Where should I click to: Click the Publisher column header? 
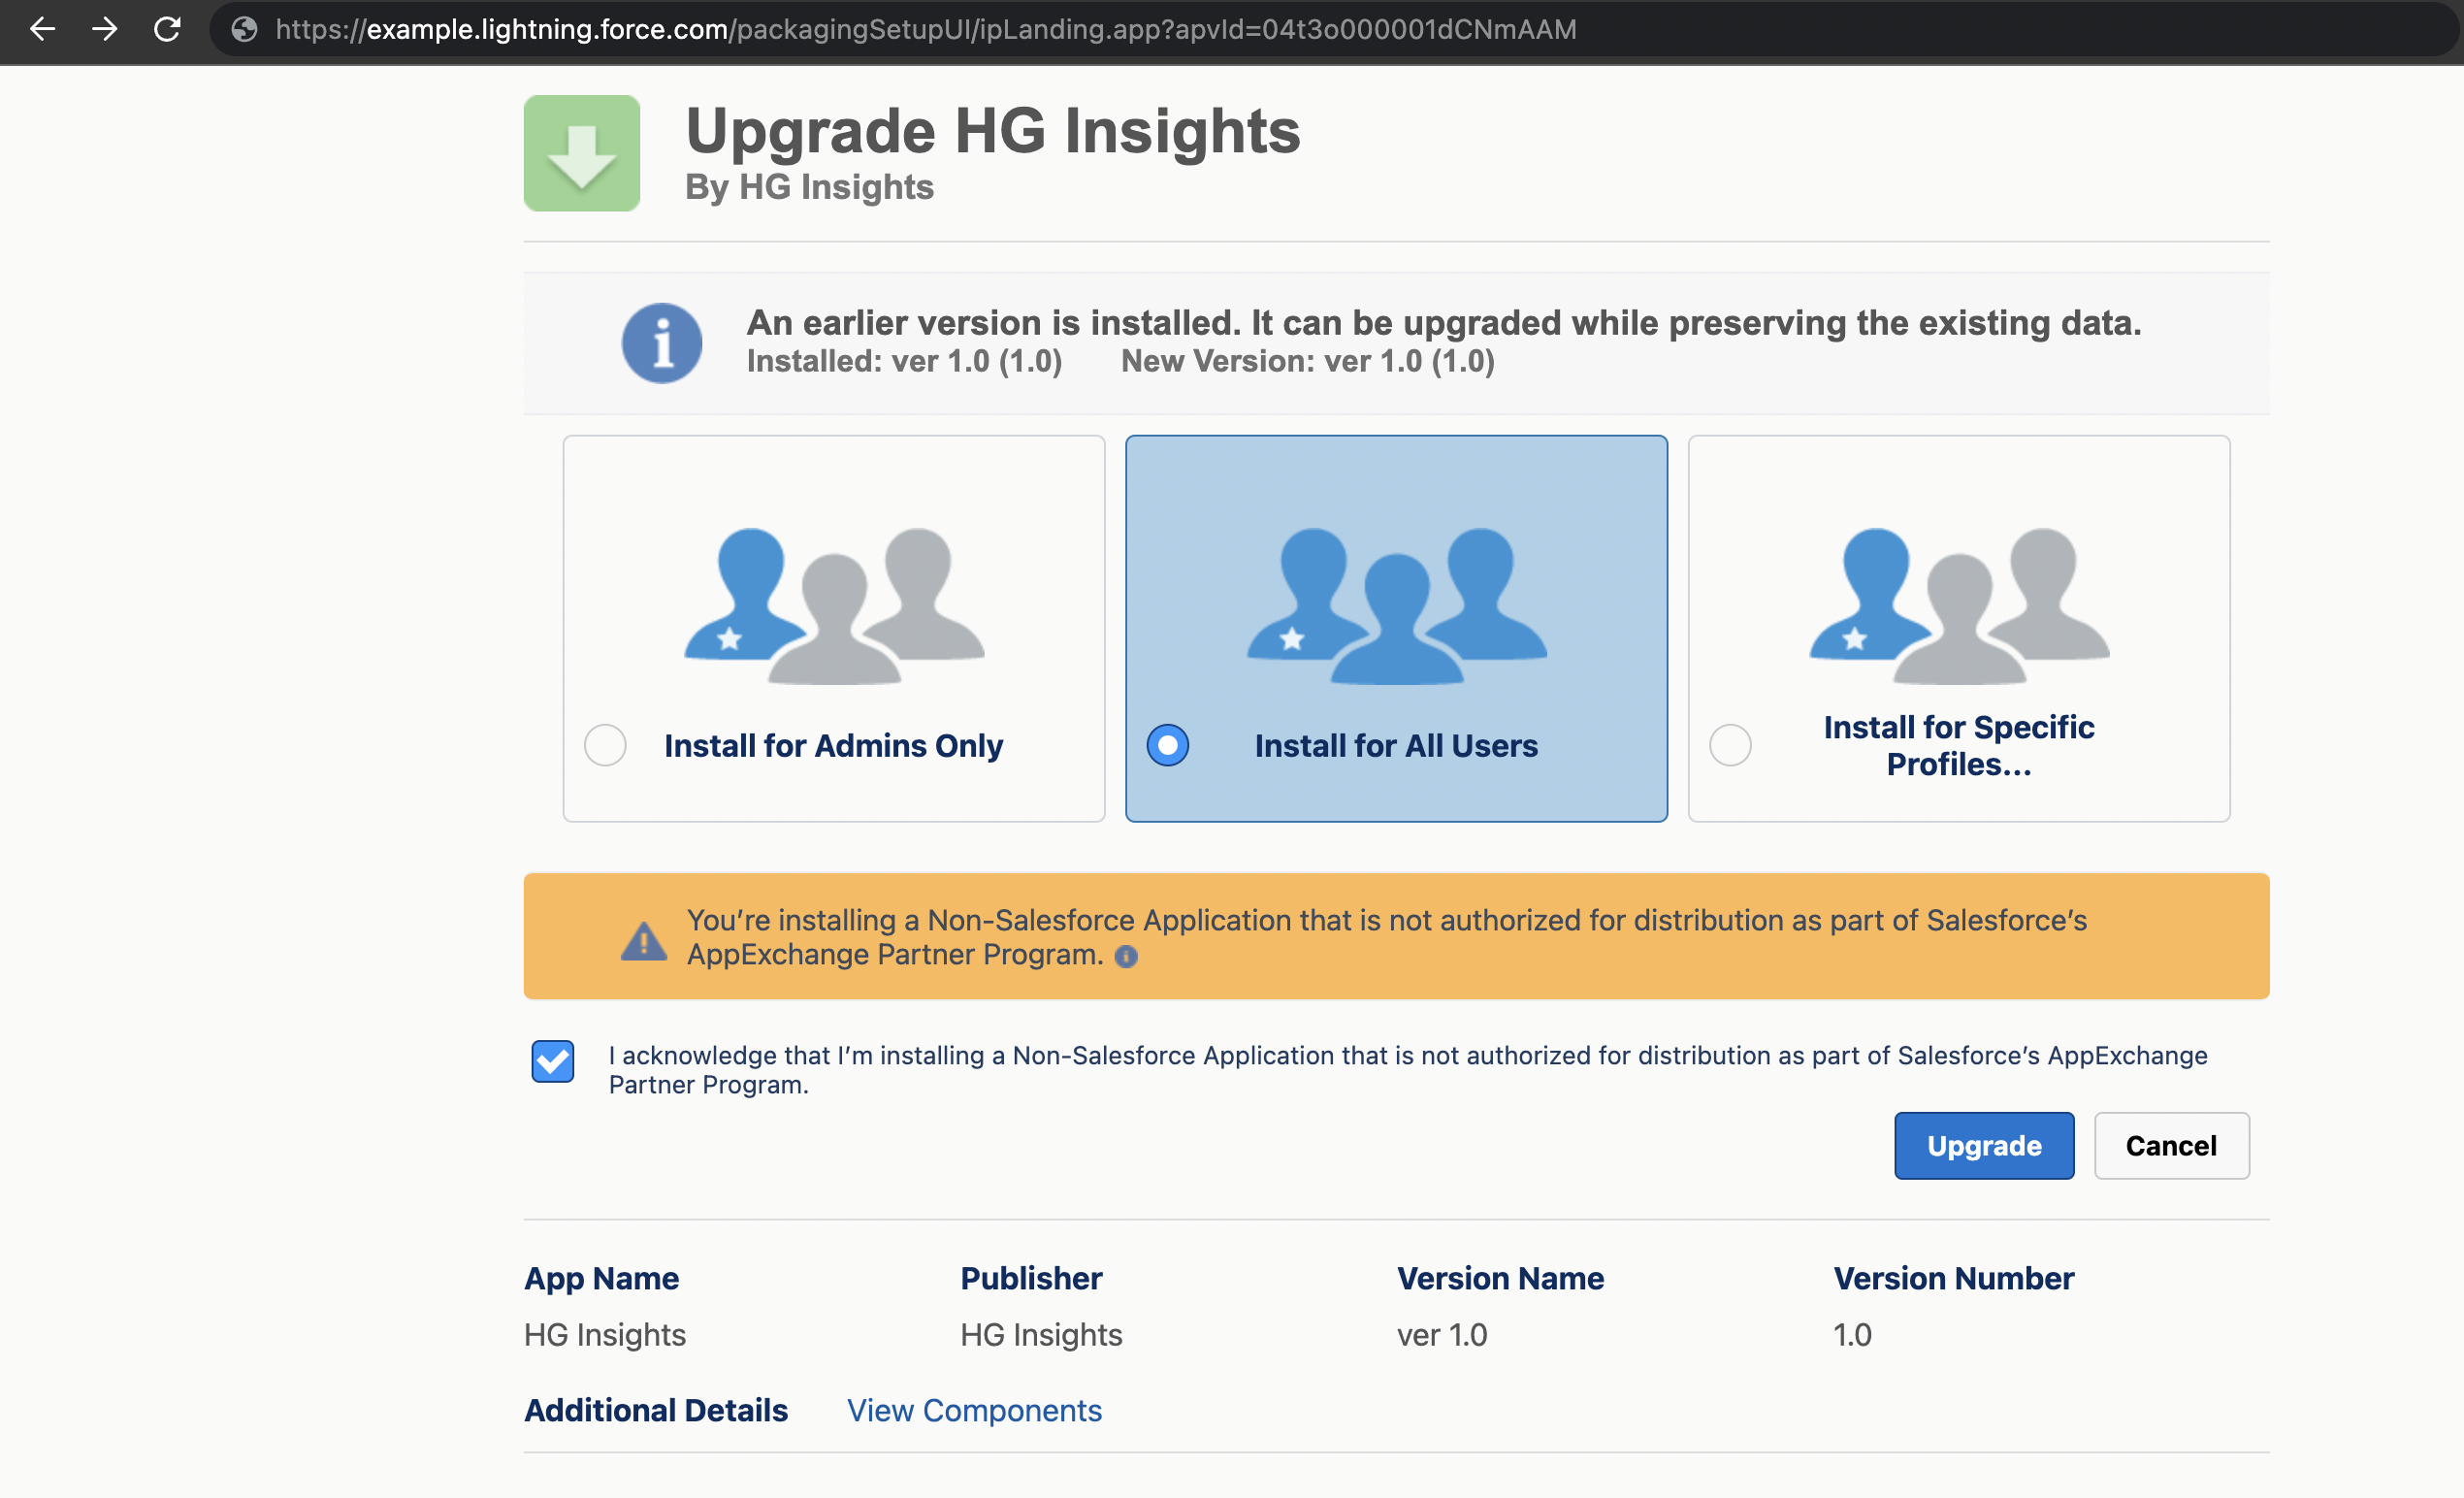[x=1031, y=1278]
